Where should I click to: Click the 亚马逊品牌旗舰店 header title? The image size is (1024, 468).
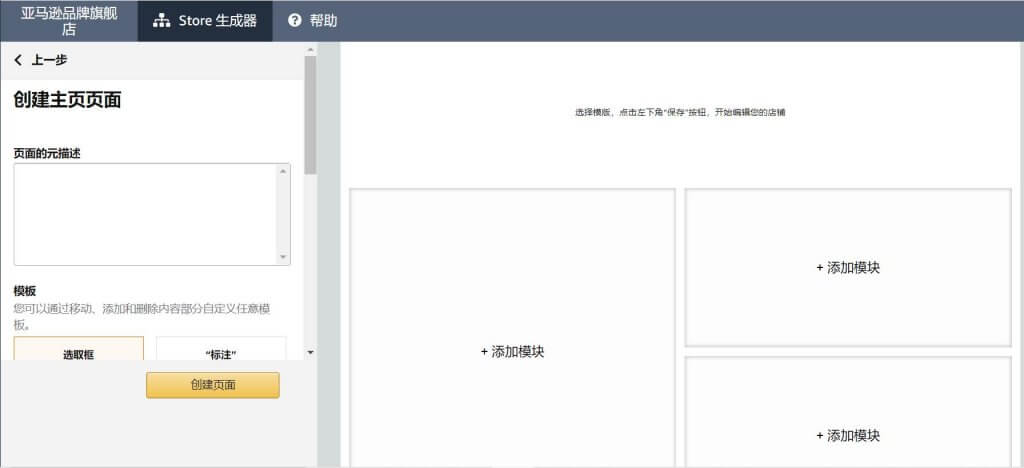pyautogui.click(x=69, y=21)
